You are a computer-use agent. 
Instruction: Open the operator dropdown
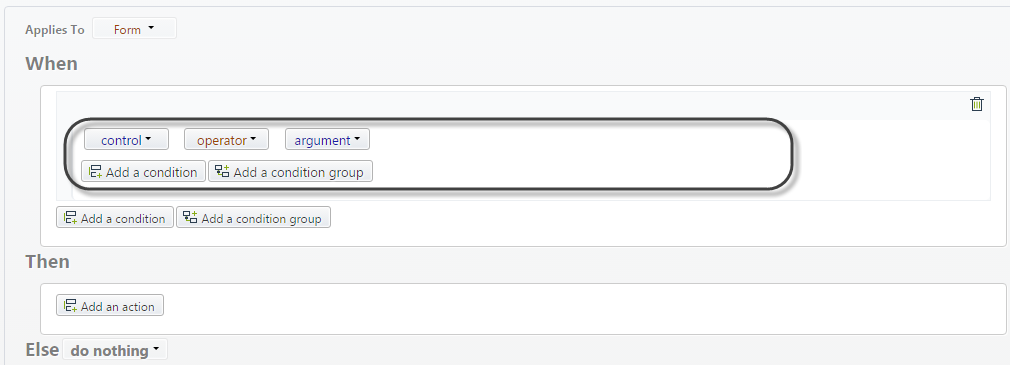226,139
